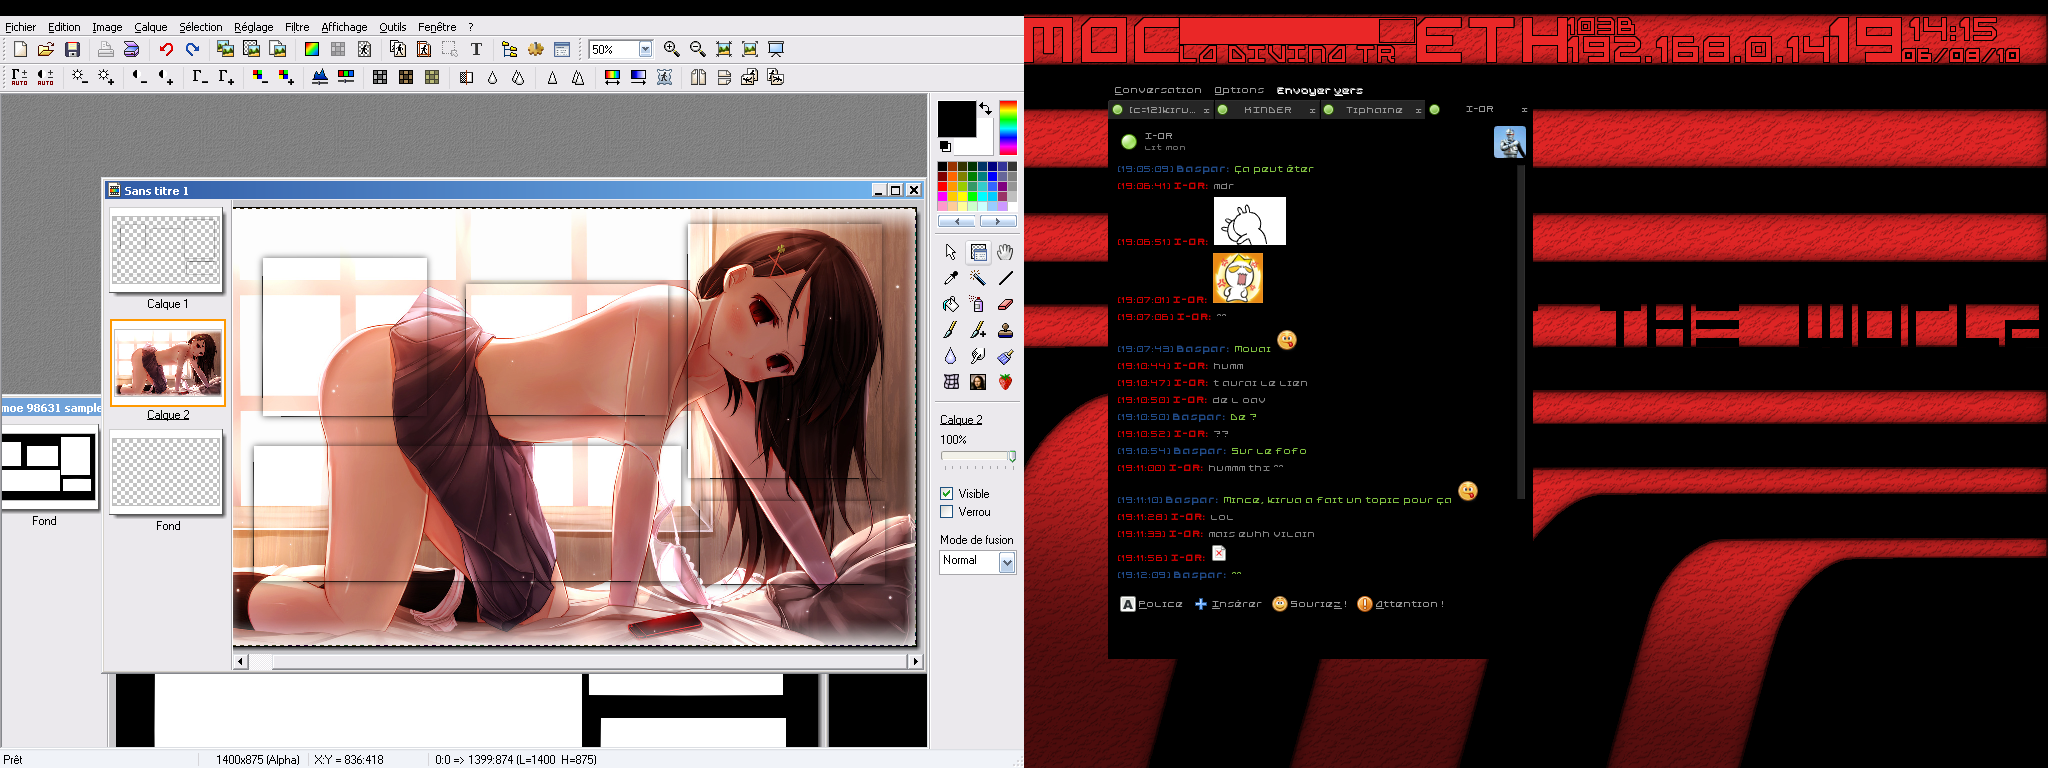Click the scanner import icon

coord(131,49)
